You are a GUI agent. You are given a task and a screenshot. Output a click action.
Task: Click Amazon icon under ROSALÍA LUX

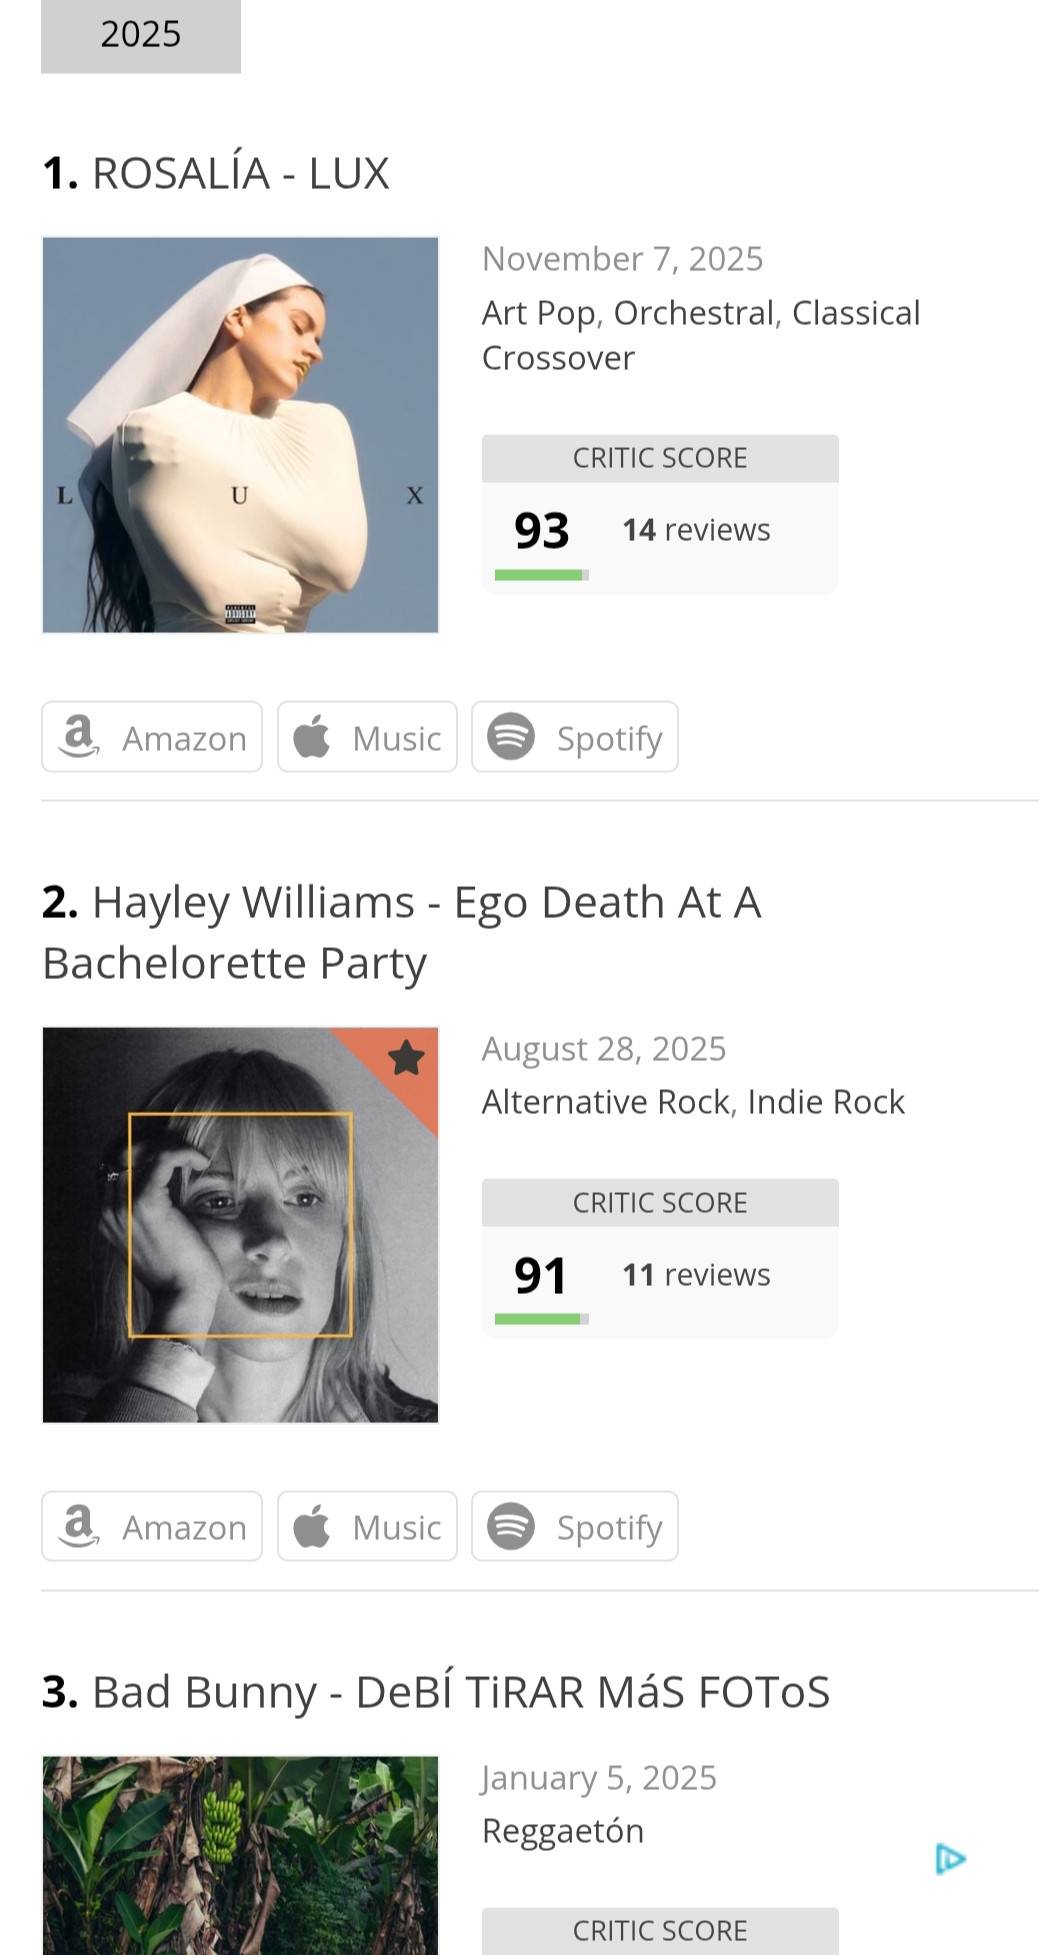(x=80, y=737)
